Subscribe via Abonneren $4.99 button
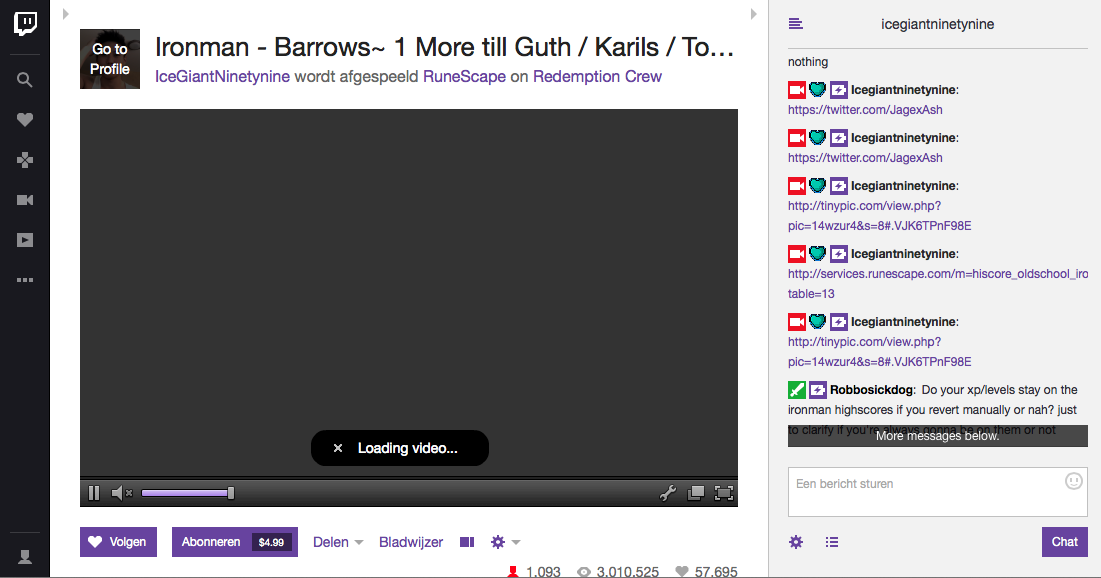 tap(235, 542)
